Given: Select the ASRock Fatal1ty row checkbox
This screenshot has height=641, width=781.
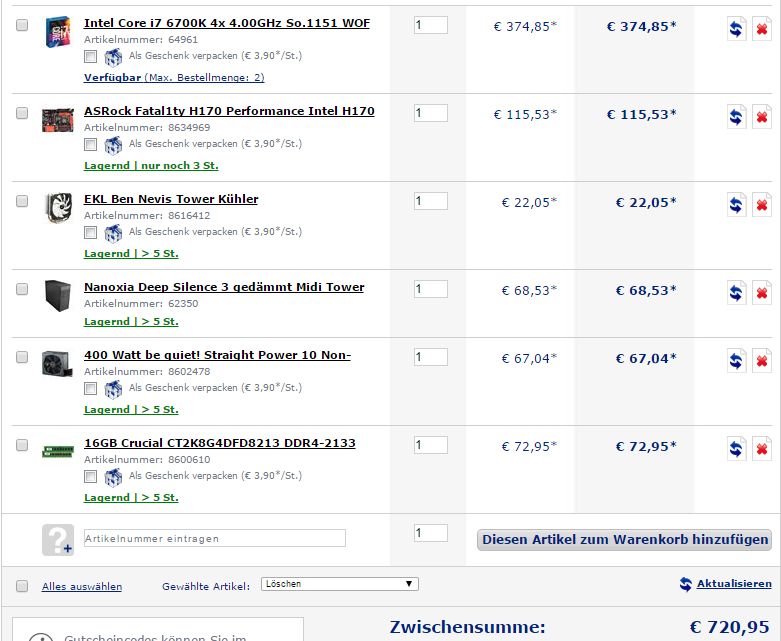Looking at the screenshot, I should 22,113.
